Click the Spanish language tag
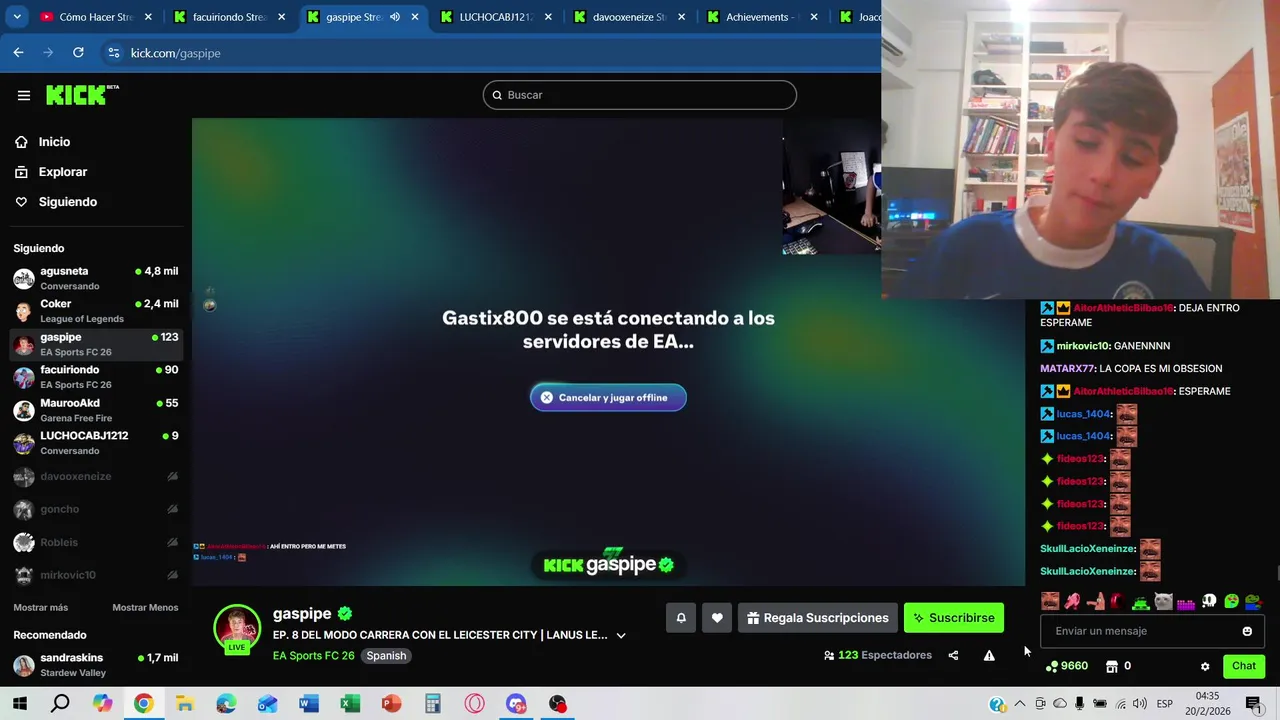 tap(386, 656)
